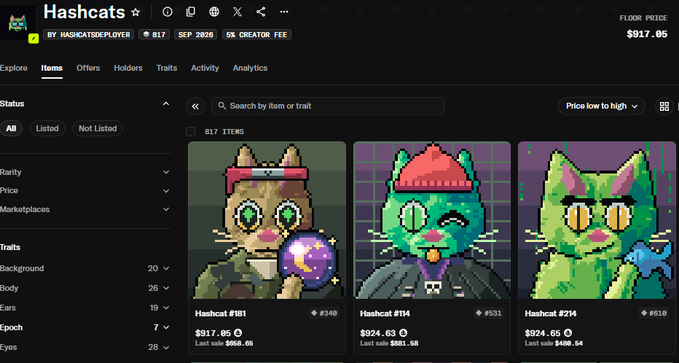Viewport: 679px width, 363px height.
Task: Click rarity rank badge #531
Action: coord(489,313)
